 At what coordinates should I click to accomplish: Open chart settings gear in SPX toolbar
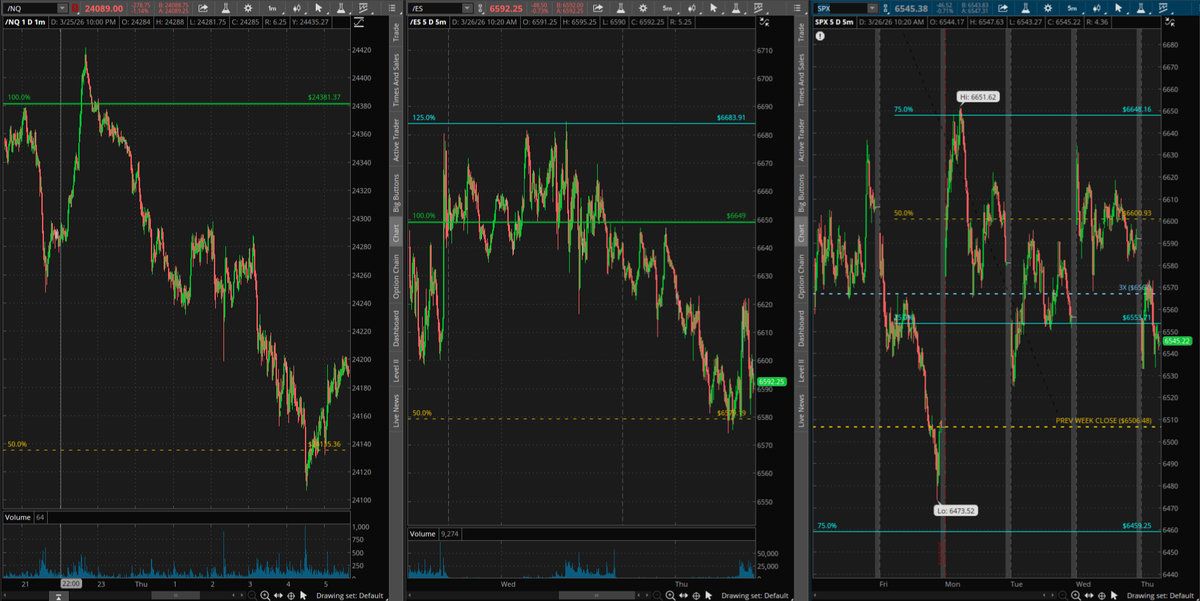[x=1047, y=8]
